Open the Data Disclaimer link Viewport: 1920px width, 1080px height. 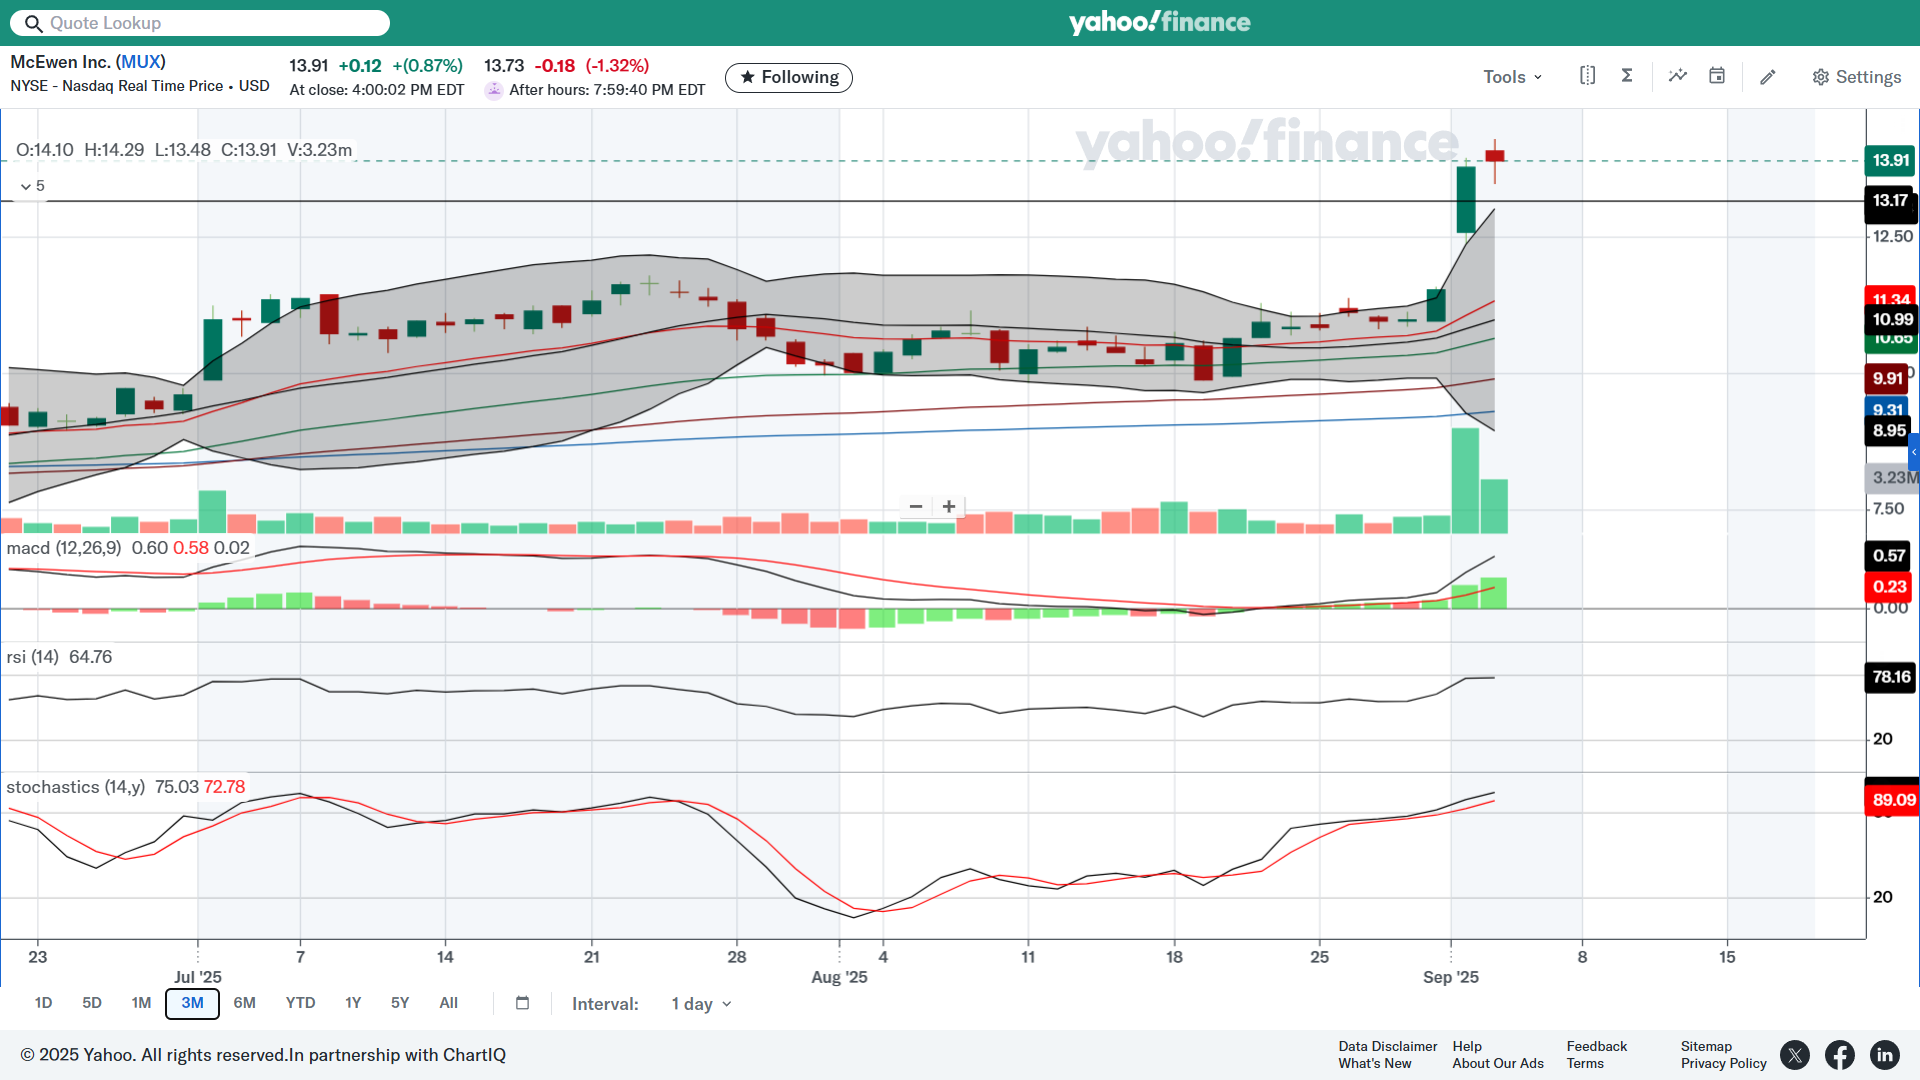pyautogui.click(x=1387, y=1046)
